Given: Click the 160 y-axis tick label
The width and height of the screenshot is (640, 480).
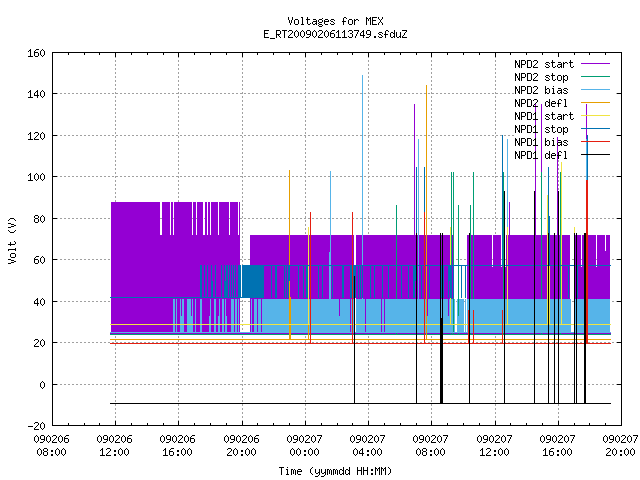Looking at the screenshot, I should (x=36, y=53).
